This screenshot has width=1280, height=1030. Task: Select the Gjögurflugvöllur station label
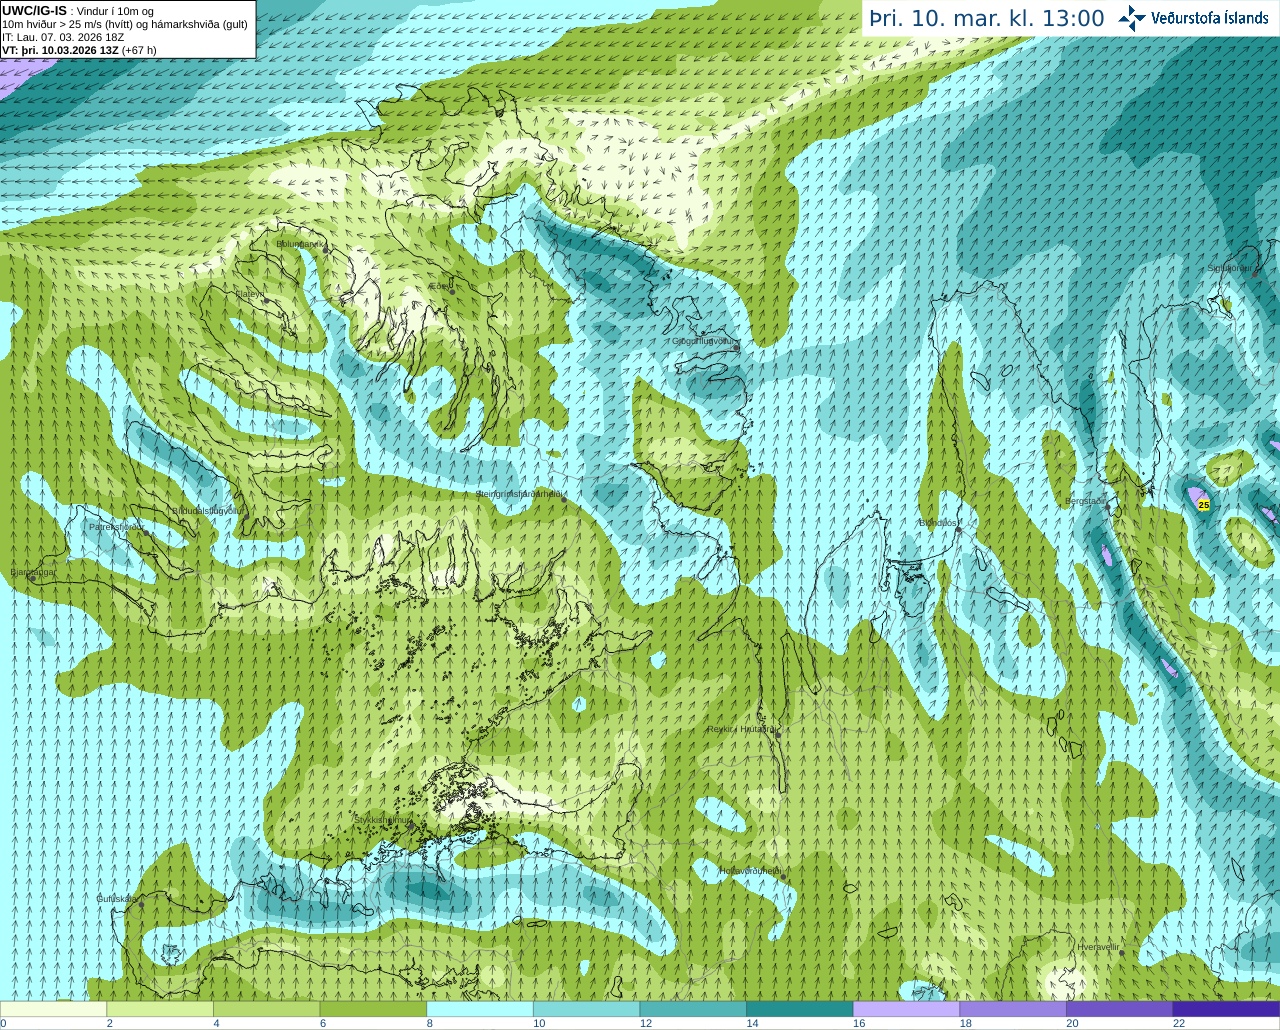point(704,341)
